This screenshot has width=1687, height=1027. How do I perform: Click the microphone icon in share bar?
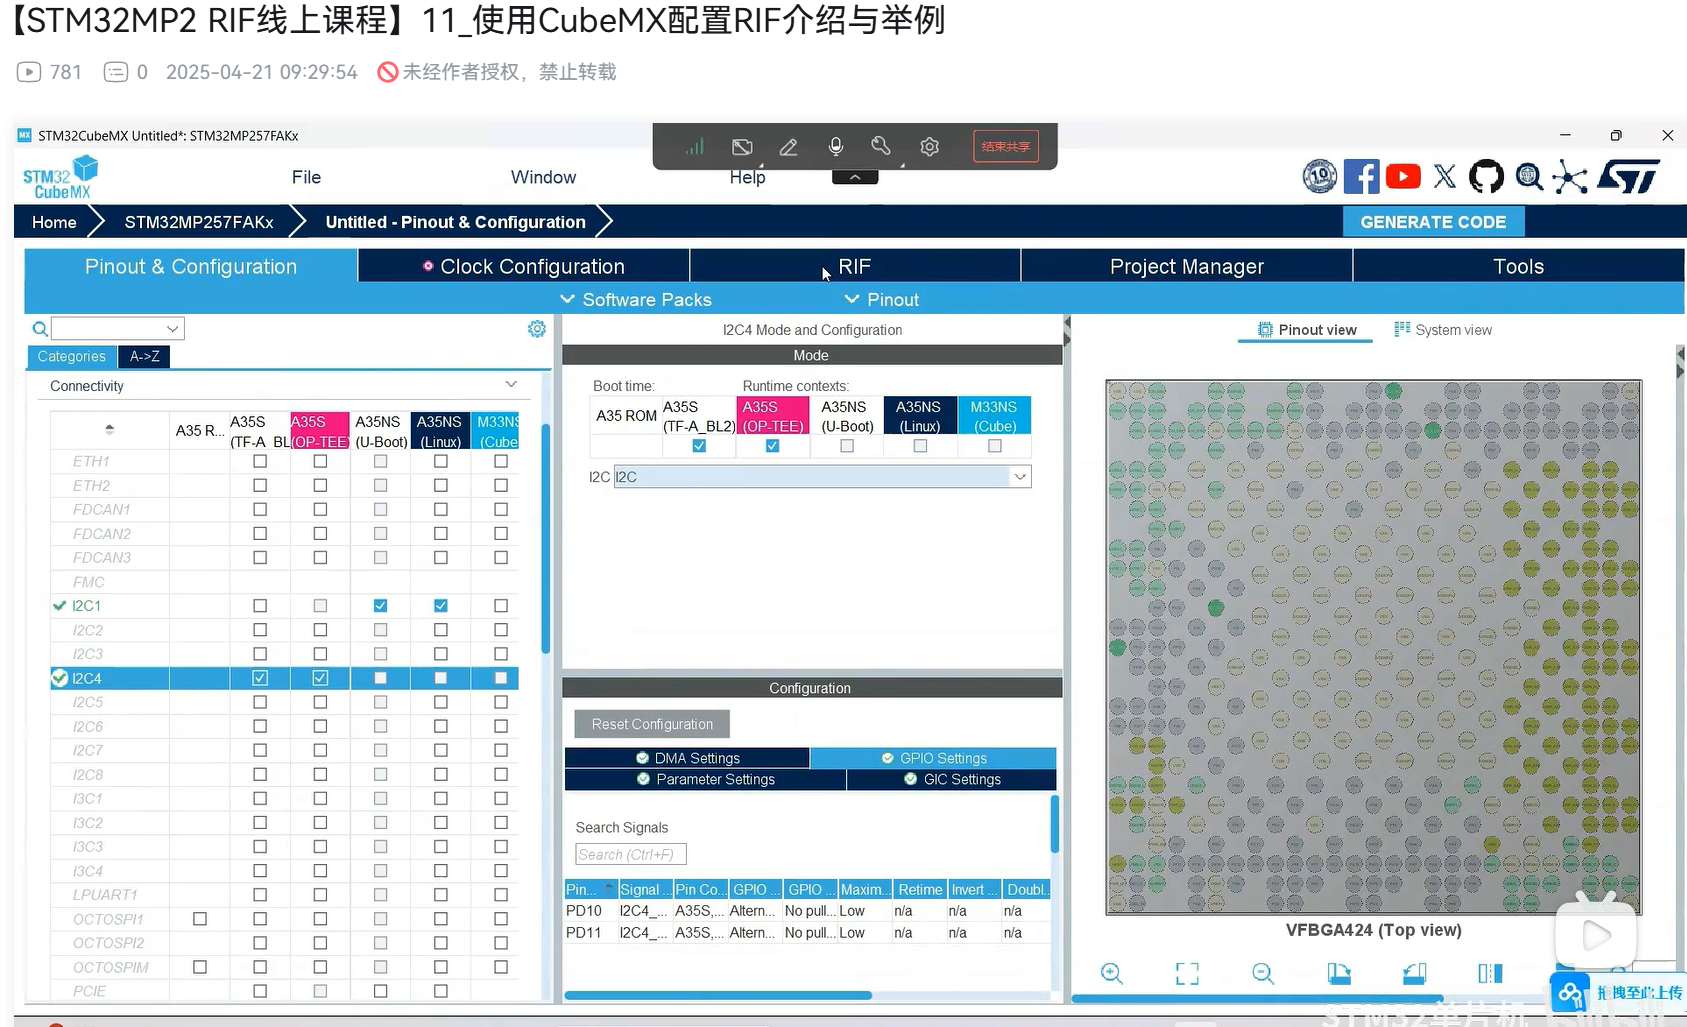point(836,147)
